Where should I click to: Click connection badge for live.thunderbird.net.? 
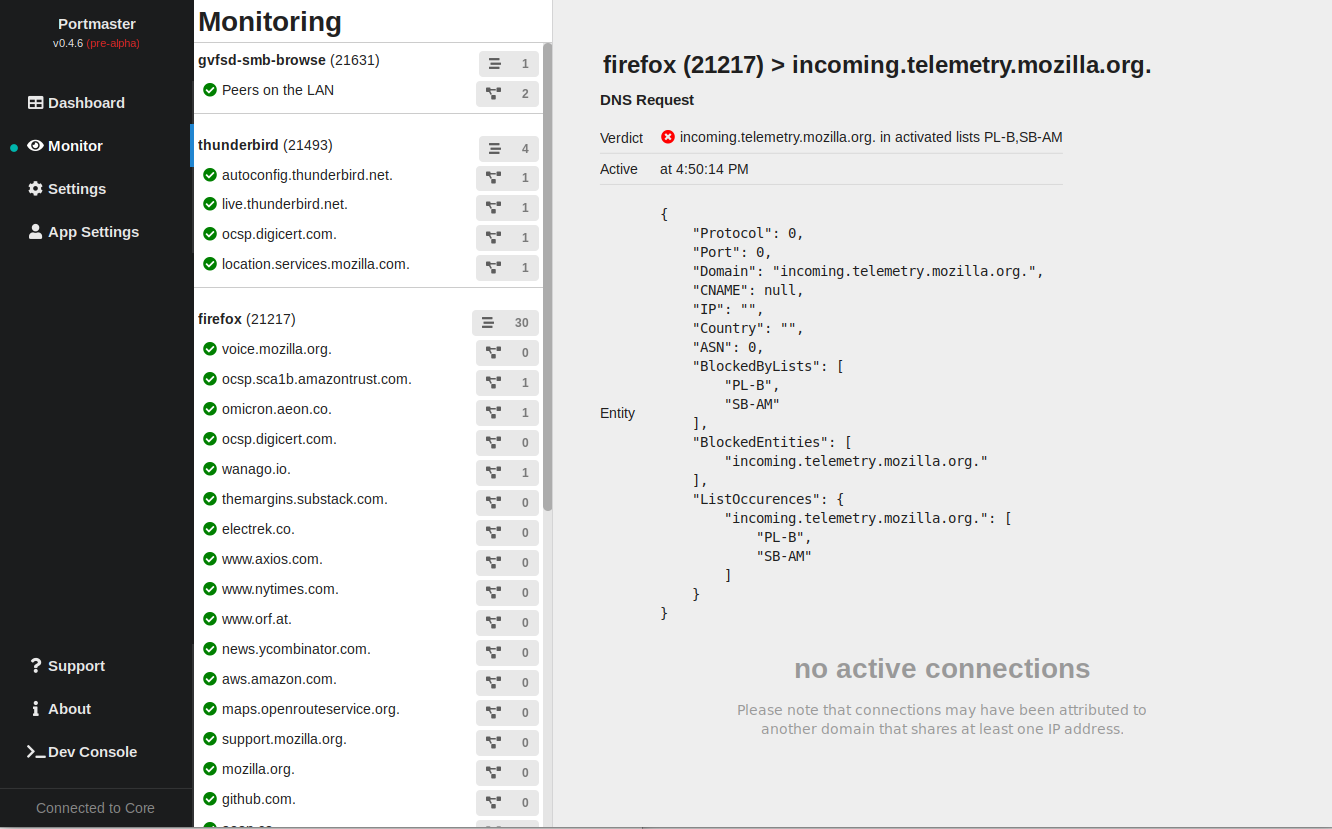click(507, 208)
